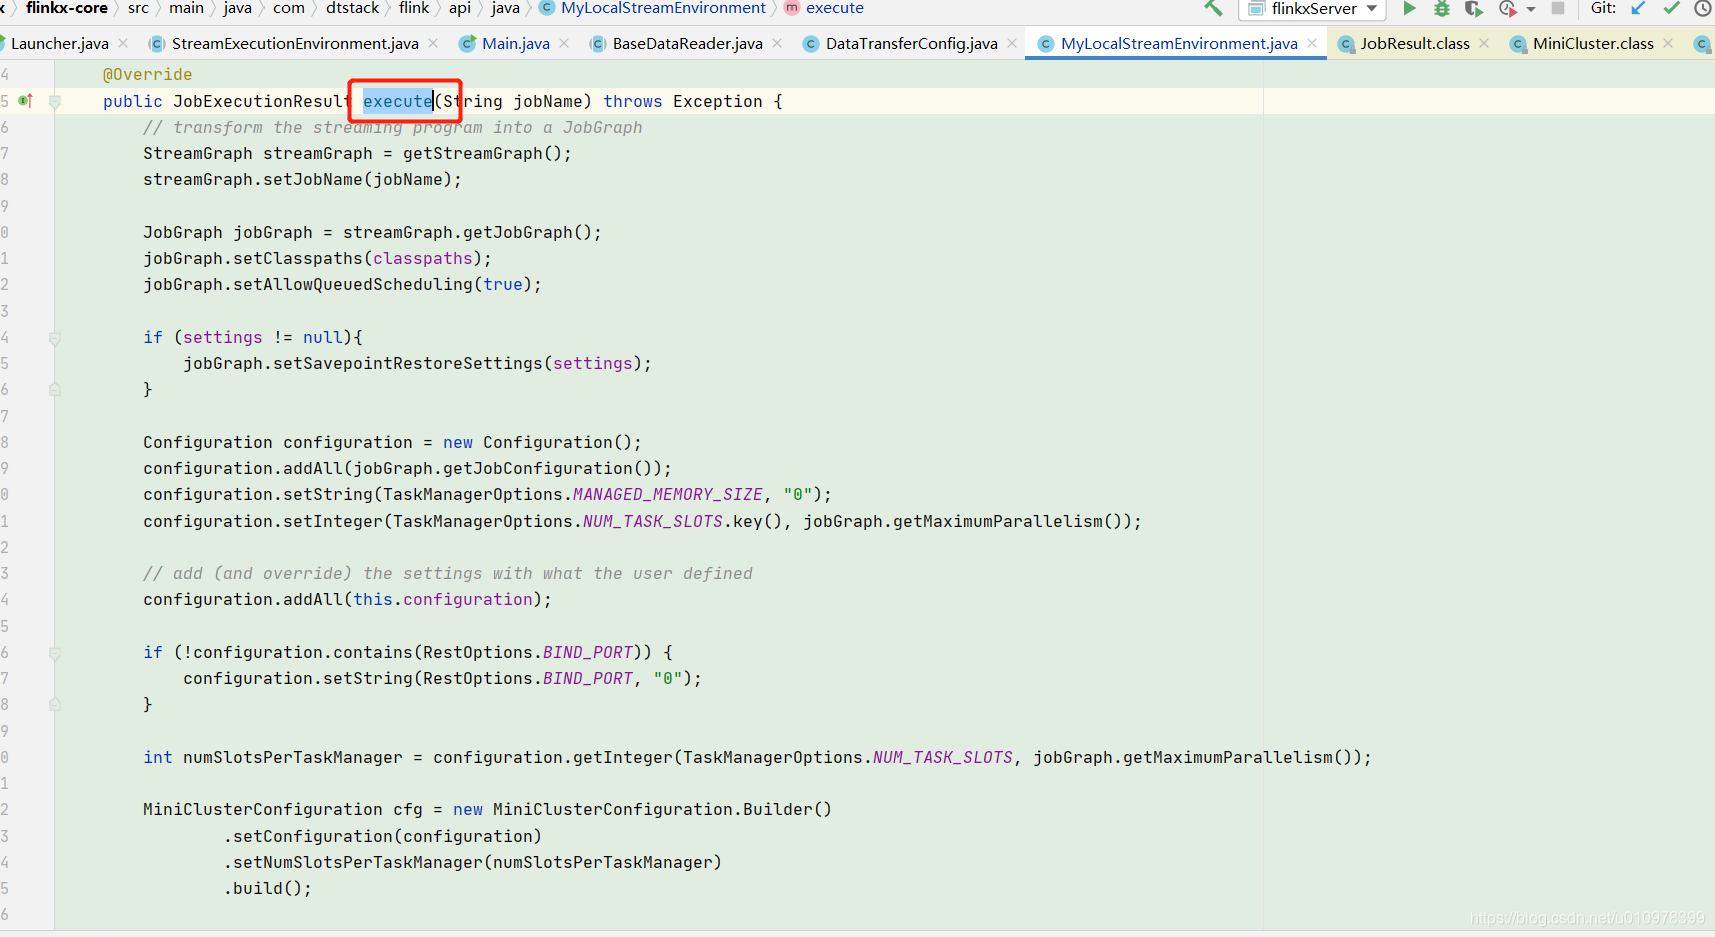Image resolution: width=1715 pixels, height=937 pixels.
Task: Click the 'transform the streaming program' comment
Action: coord(392,127)
